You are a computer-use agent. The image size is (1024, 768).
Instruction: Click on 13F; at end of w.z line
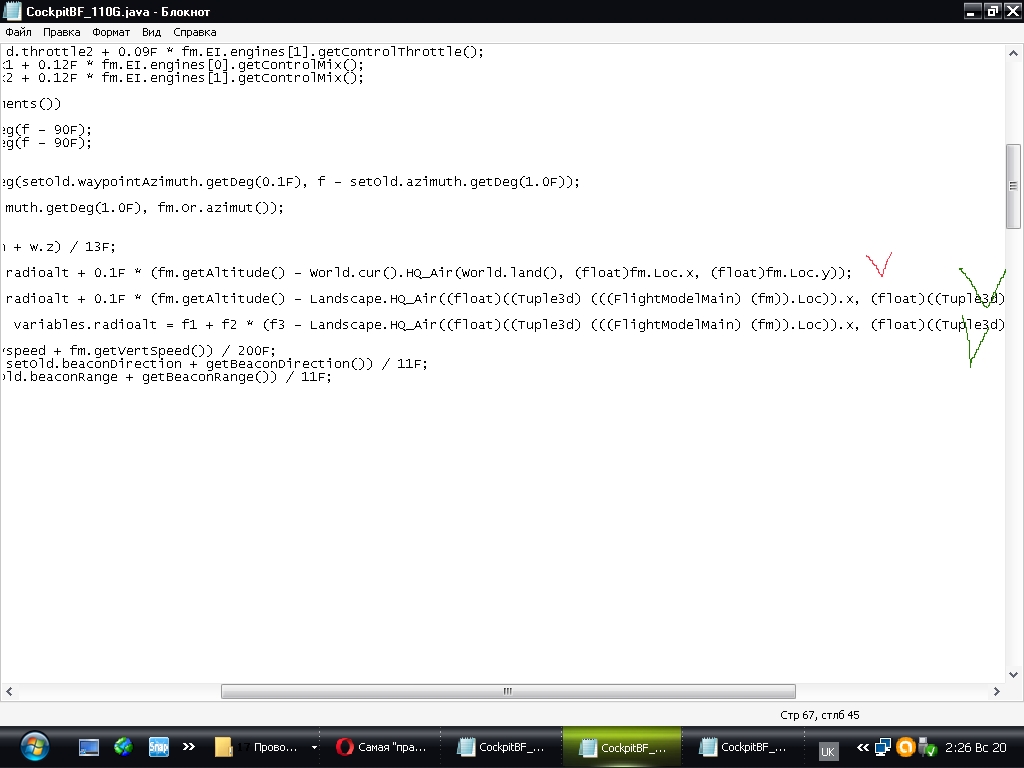100,247
